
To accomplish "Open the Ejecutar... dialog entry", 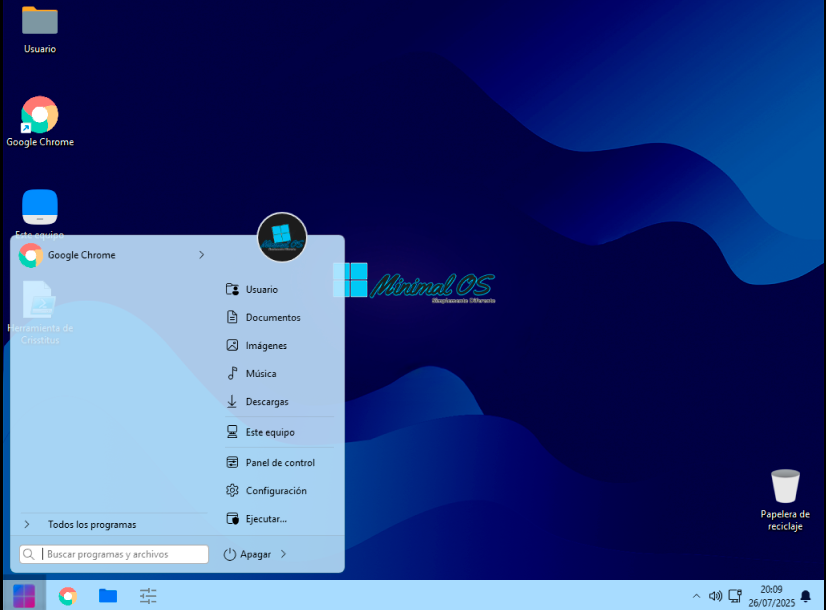I will 280,519.
